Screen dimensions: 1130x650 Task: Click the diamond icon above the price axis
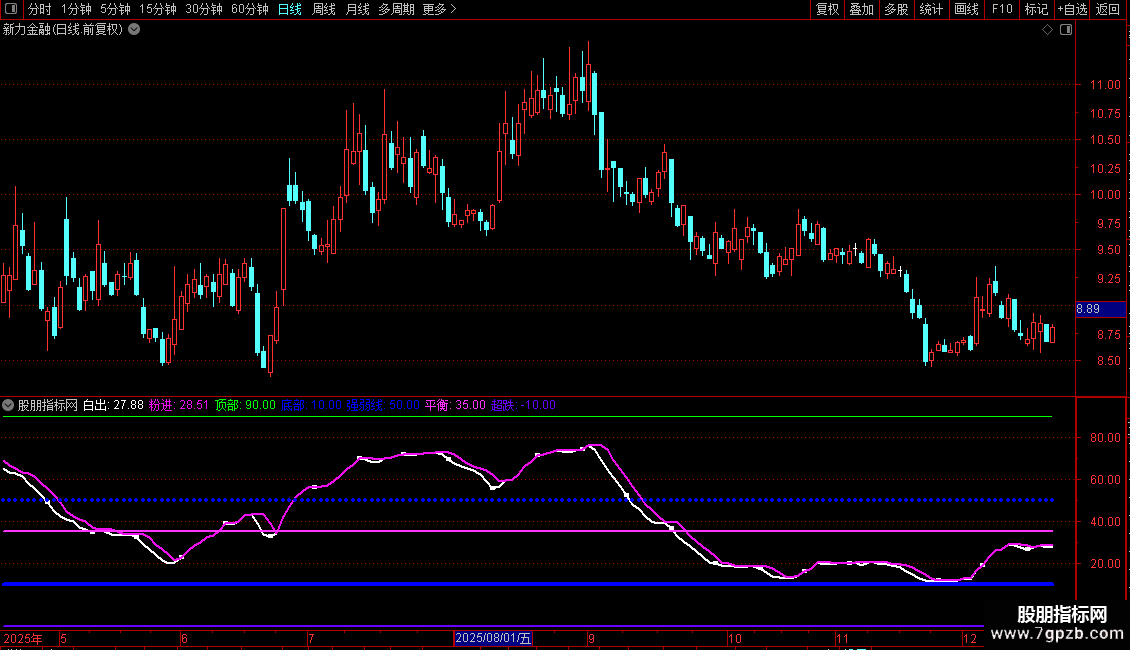tap(1047, 30)
